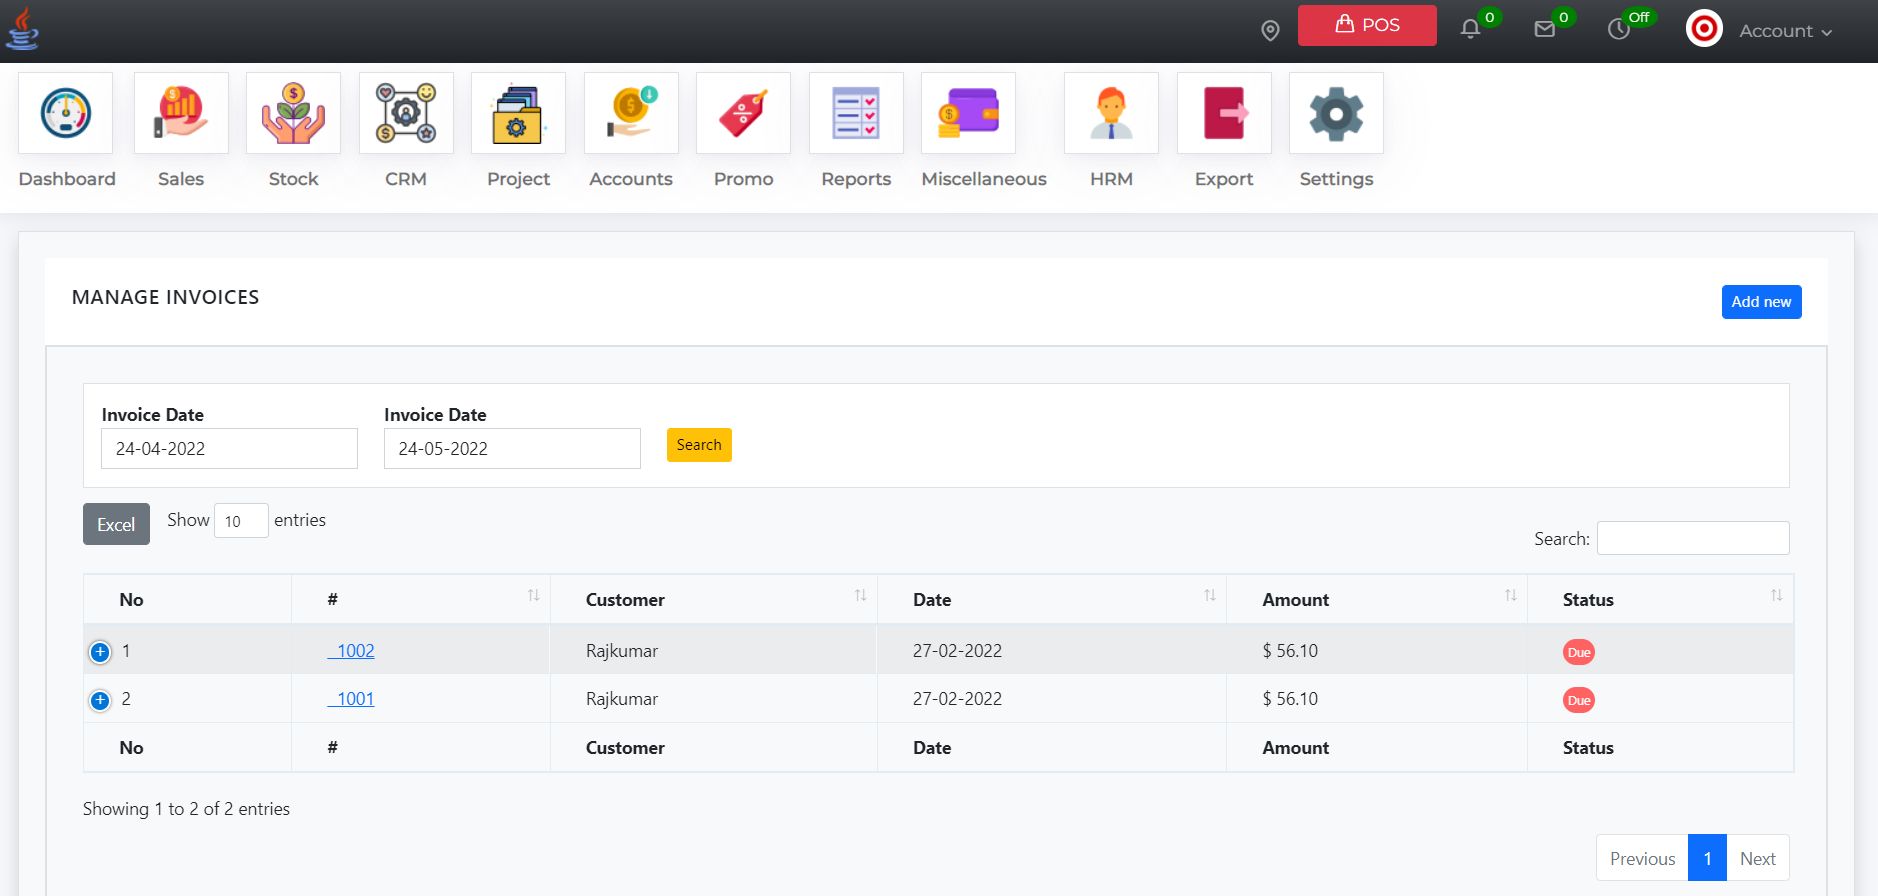Click date 27-02-2022 in row 1
This screenshot has width=1878, height=896.
957,651
